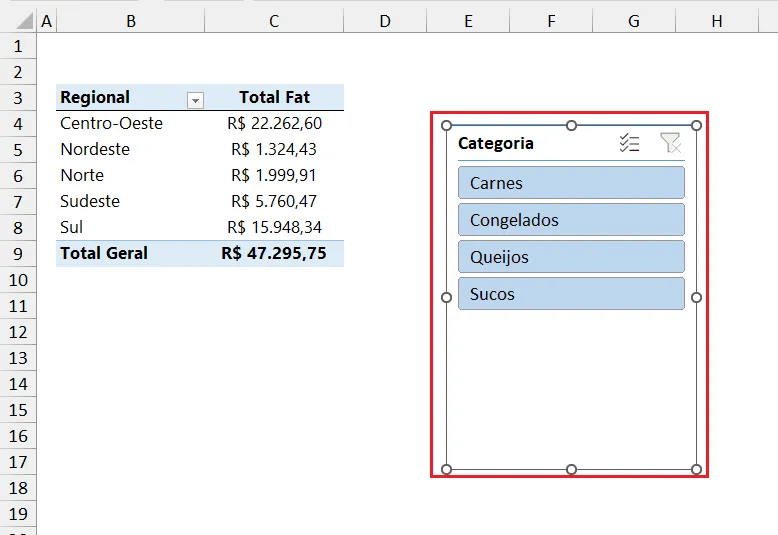Select the Nordeste cell
The width and height of the screenshot is (778, 535).
tap(130, 149)
